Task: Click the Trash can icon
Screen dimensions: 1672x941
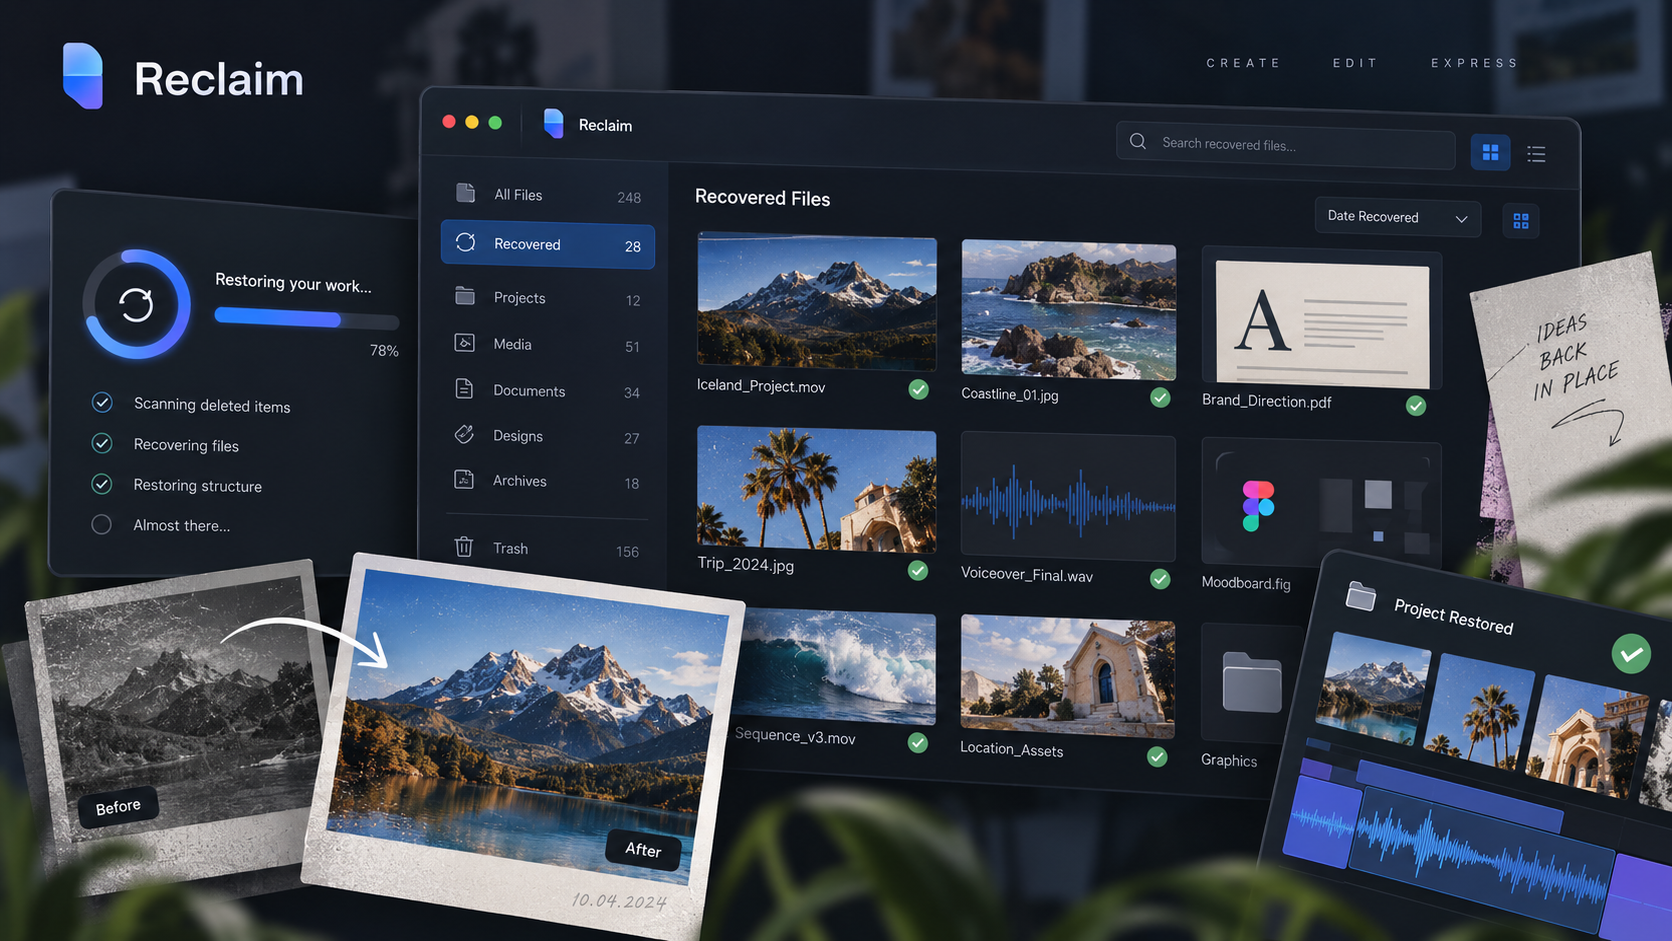Action: (x=464, y=546)
